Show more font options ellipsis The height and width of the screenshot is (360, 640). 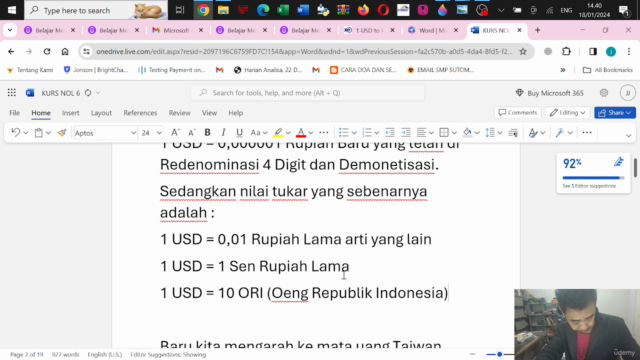[324, 133]
